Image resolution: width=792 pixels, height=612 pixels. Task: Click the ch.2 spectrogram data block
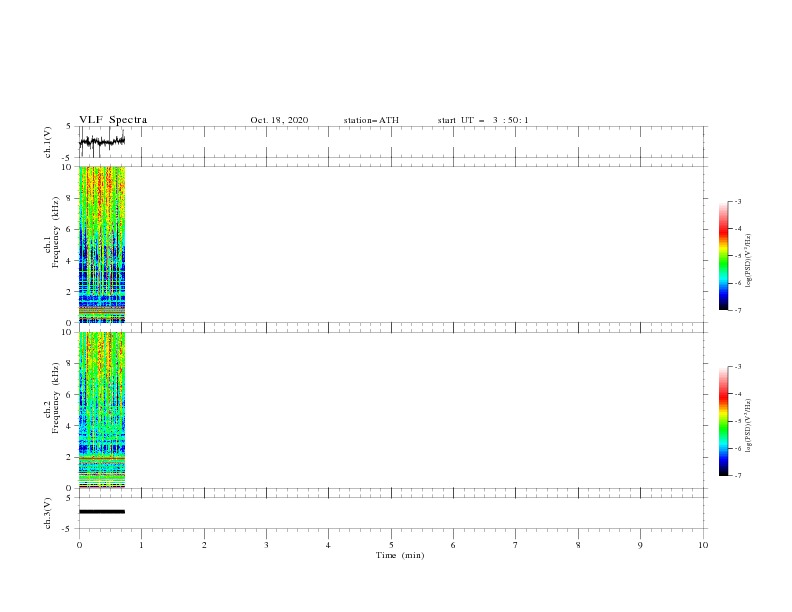102,410
